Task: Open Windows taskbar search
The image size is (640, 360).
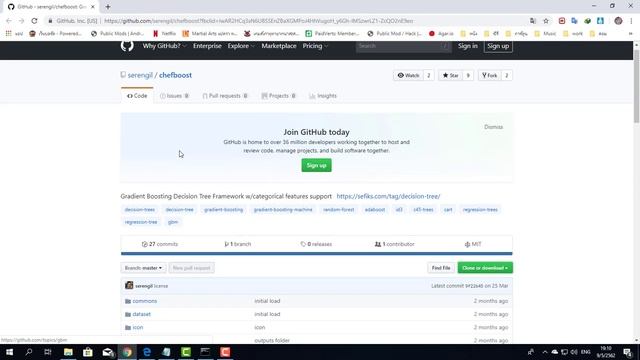Action: pyautogui.click(x=29, y=352)
